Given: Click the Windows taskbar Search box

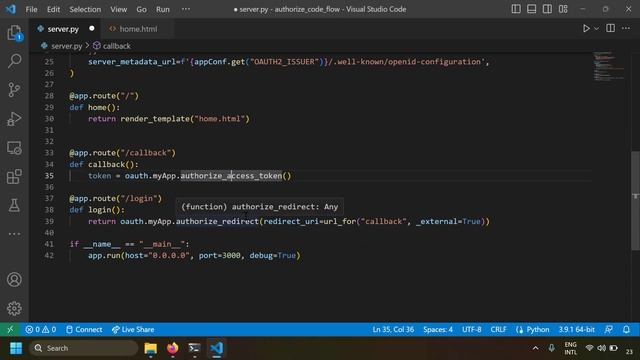Looking at the screenshot, I should (84, 348).
